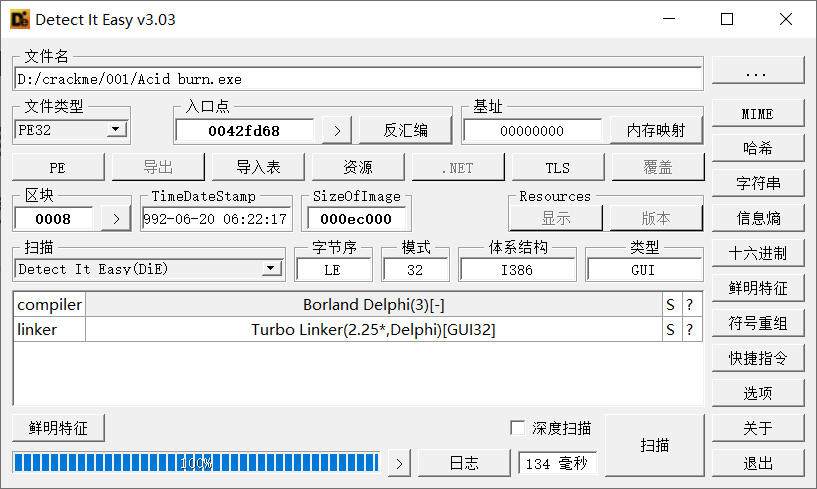
Task: Select the Turbo Linker result row
Action: 374,329
